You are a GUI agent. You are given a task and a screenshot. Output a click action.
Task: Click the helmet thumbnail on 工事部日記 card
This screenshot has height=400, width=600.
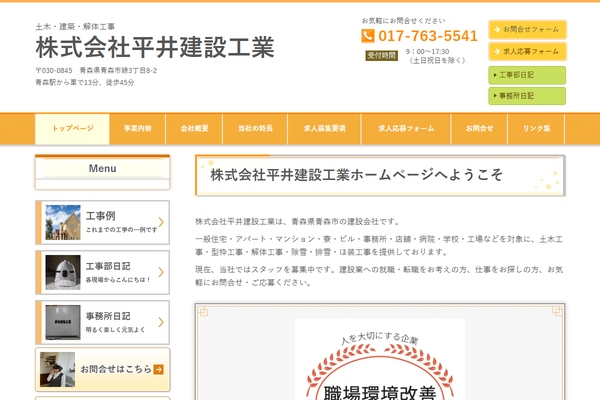point(63,272)
